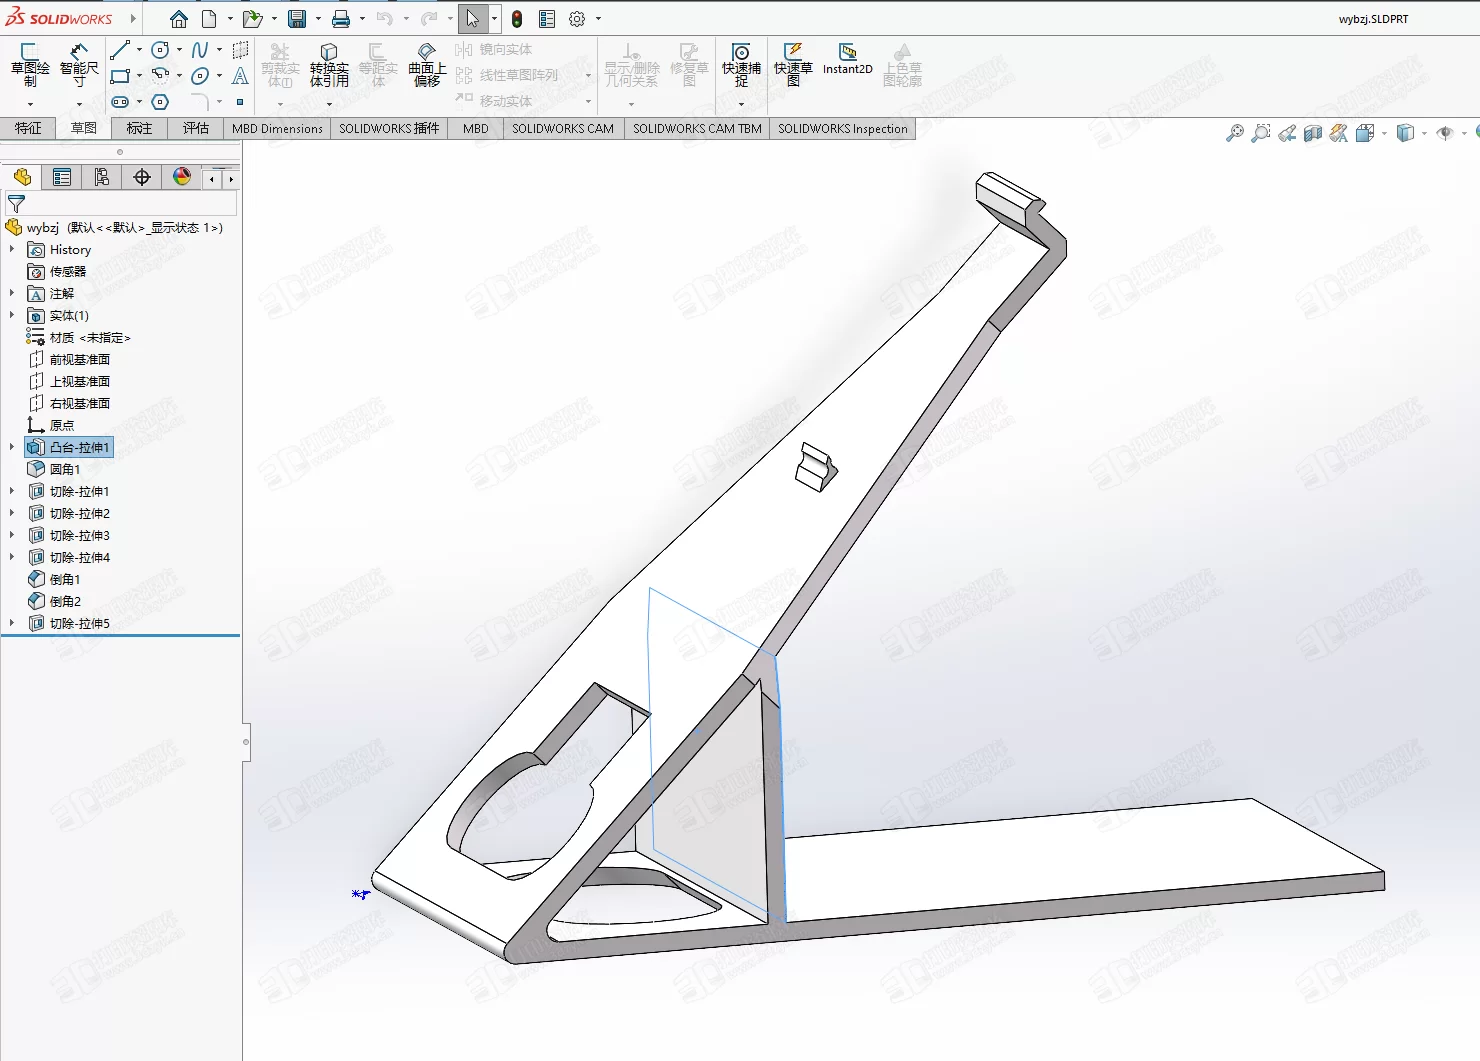This screenshot has width=1480, height=1061.
Task: Open DisplayManager color sphere tab
Action: pyautogui.click(x=182, y=177)
